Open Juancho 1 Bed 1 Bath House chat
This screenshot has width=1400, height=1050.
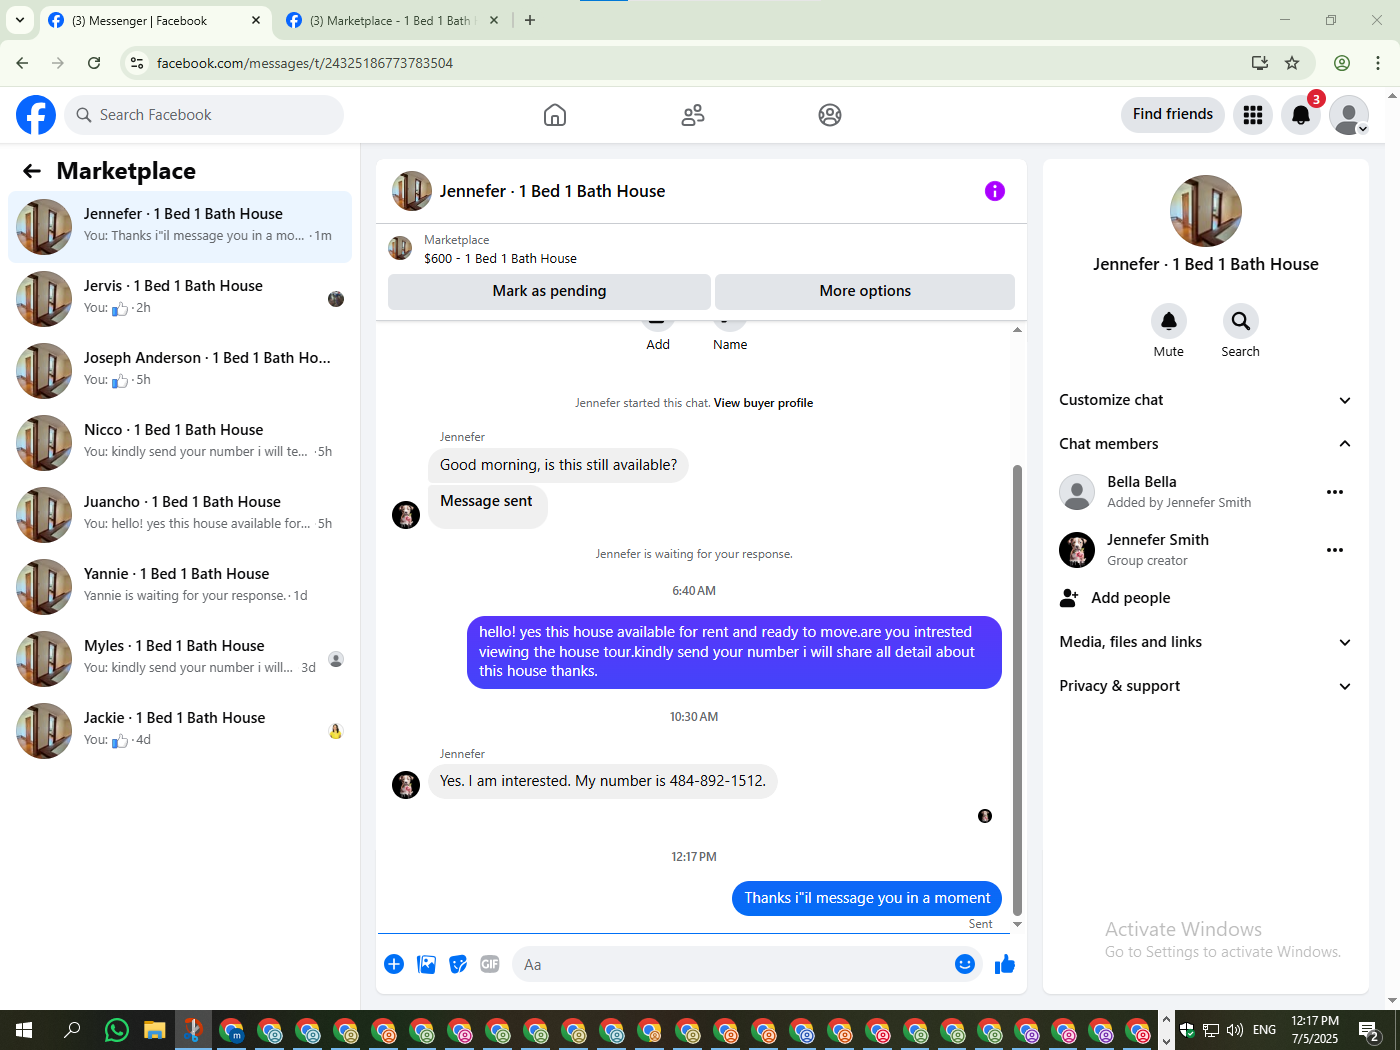click(x=180, y=513)
